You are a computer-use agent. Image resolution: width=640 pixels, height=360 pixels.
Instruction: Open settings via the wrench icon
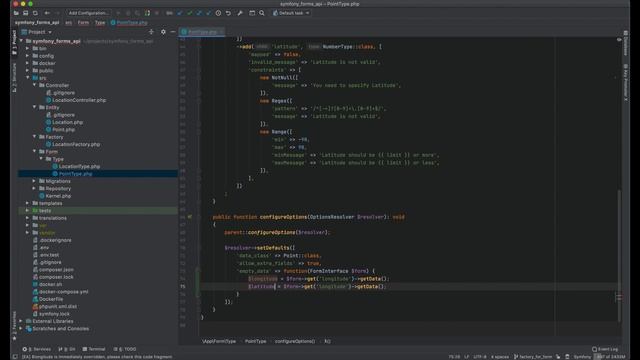click(240, 13)
